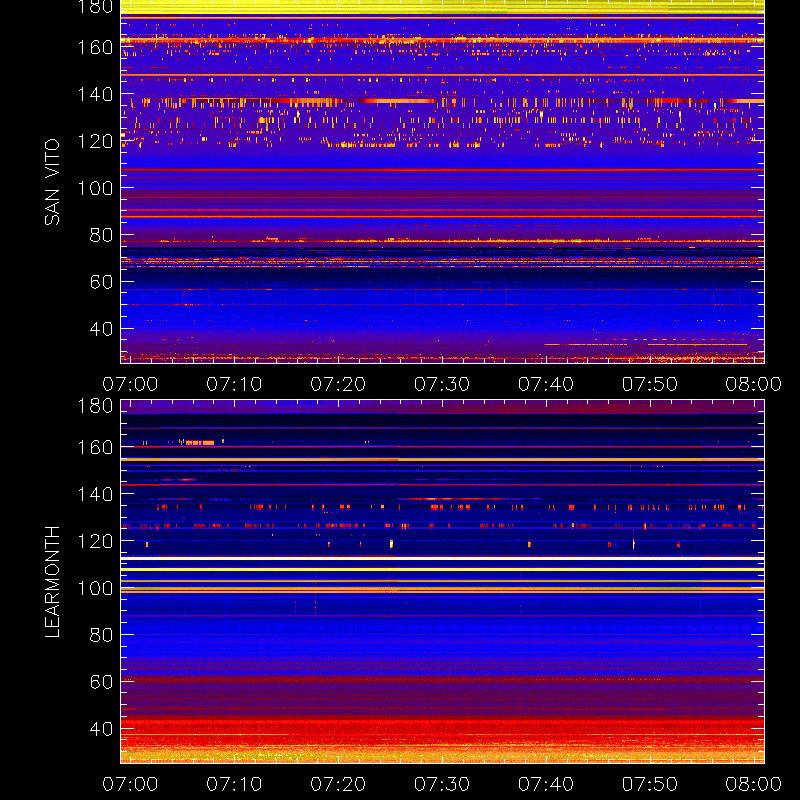Click the 08:00 time label under San Vito plot

754,384
